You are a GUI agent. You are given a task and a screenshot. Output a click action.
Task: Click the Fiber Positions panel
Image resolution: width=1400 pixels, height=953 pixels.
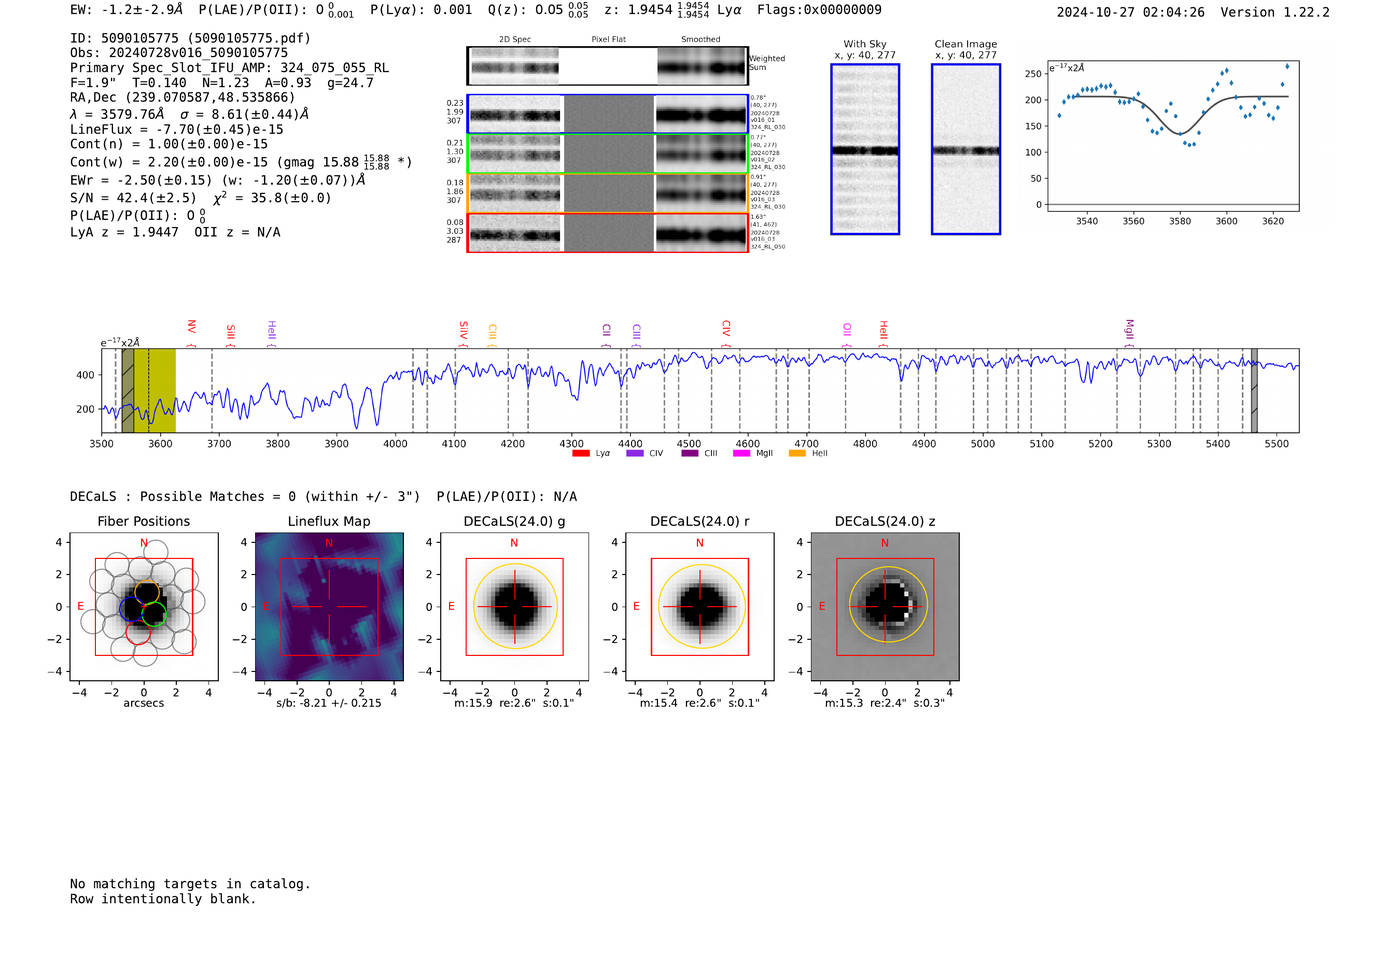[144, 606]
